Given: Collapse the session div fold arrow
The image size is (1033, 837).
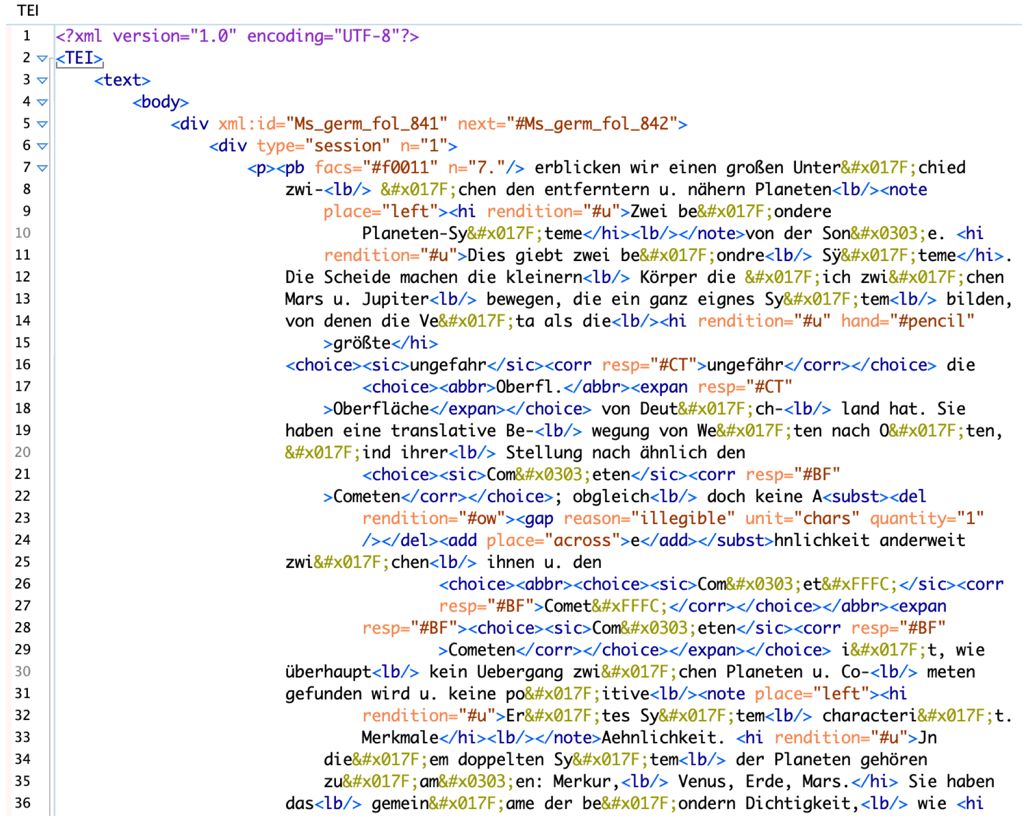Looking at the screenshot, I should click(x=42, y=143).
